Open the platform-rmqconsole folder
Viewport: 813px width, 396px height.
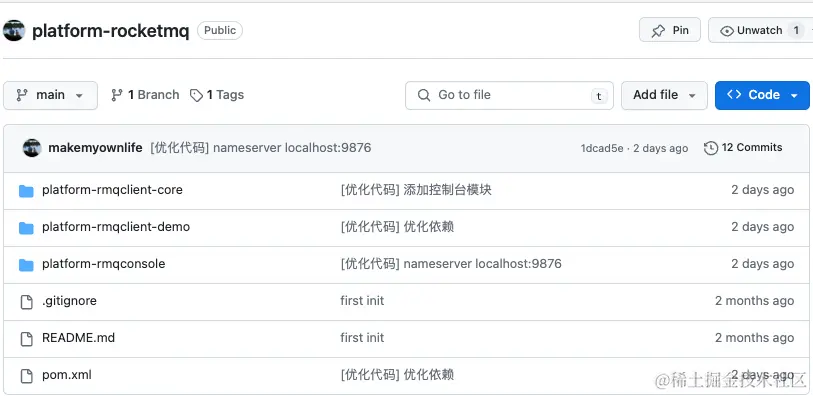pos(104,264)
